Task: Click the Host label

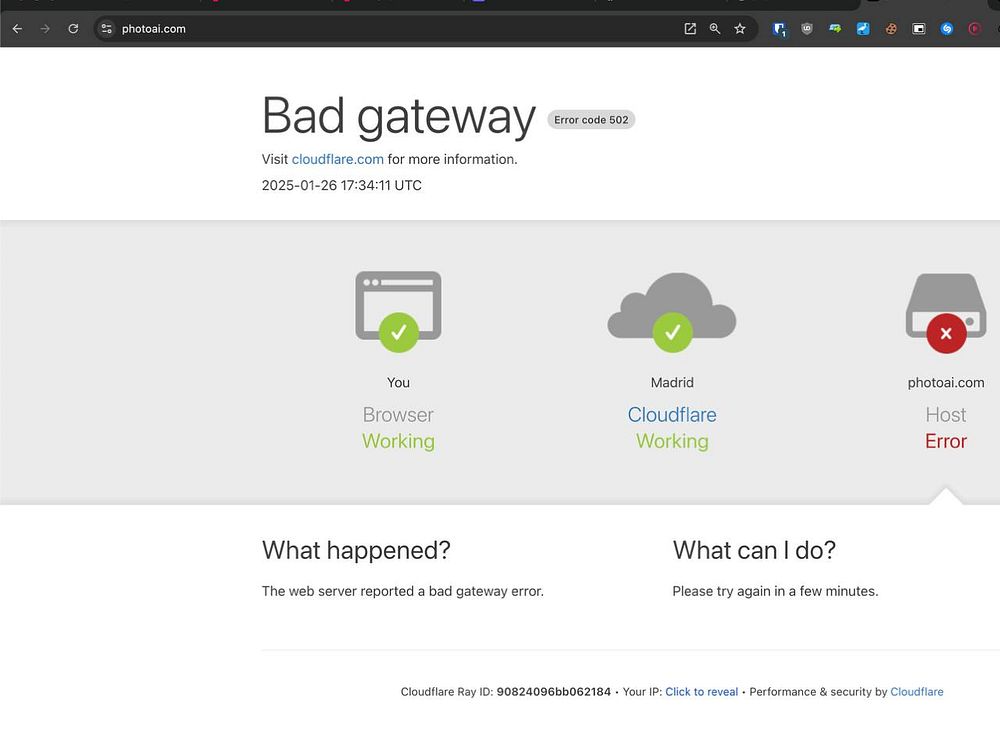Action: pyautogui.click(x=946, y=415)
